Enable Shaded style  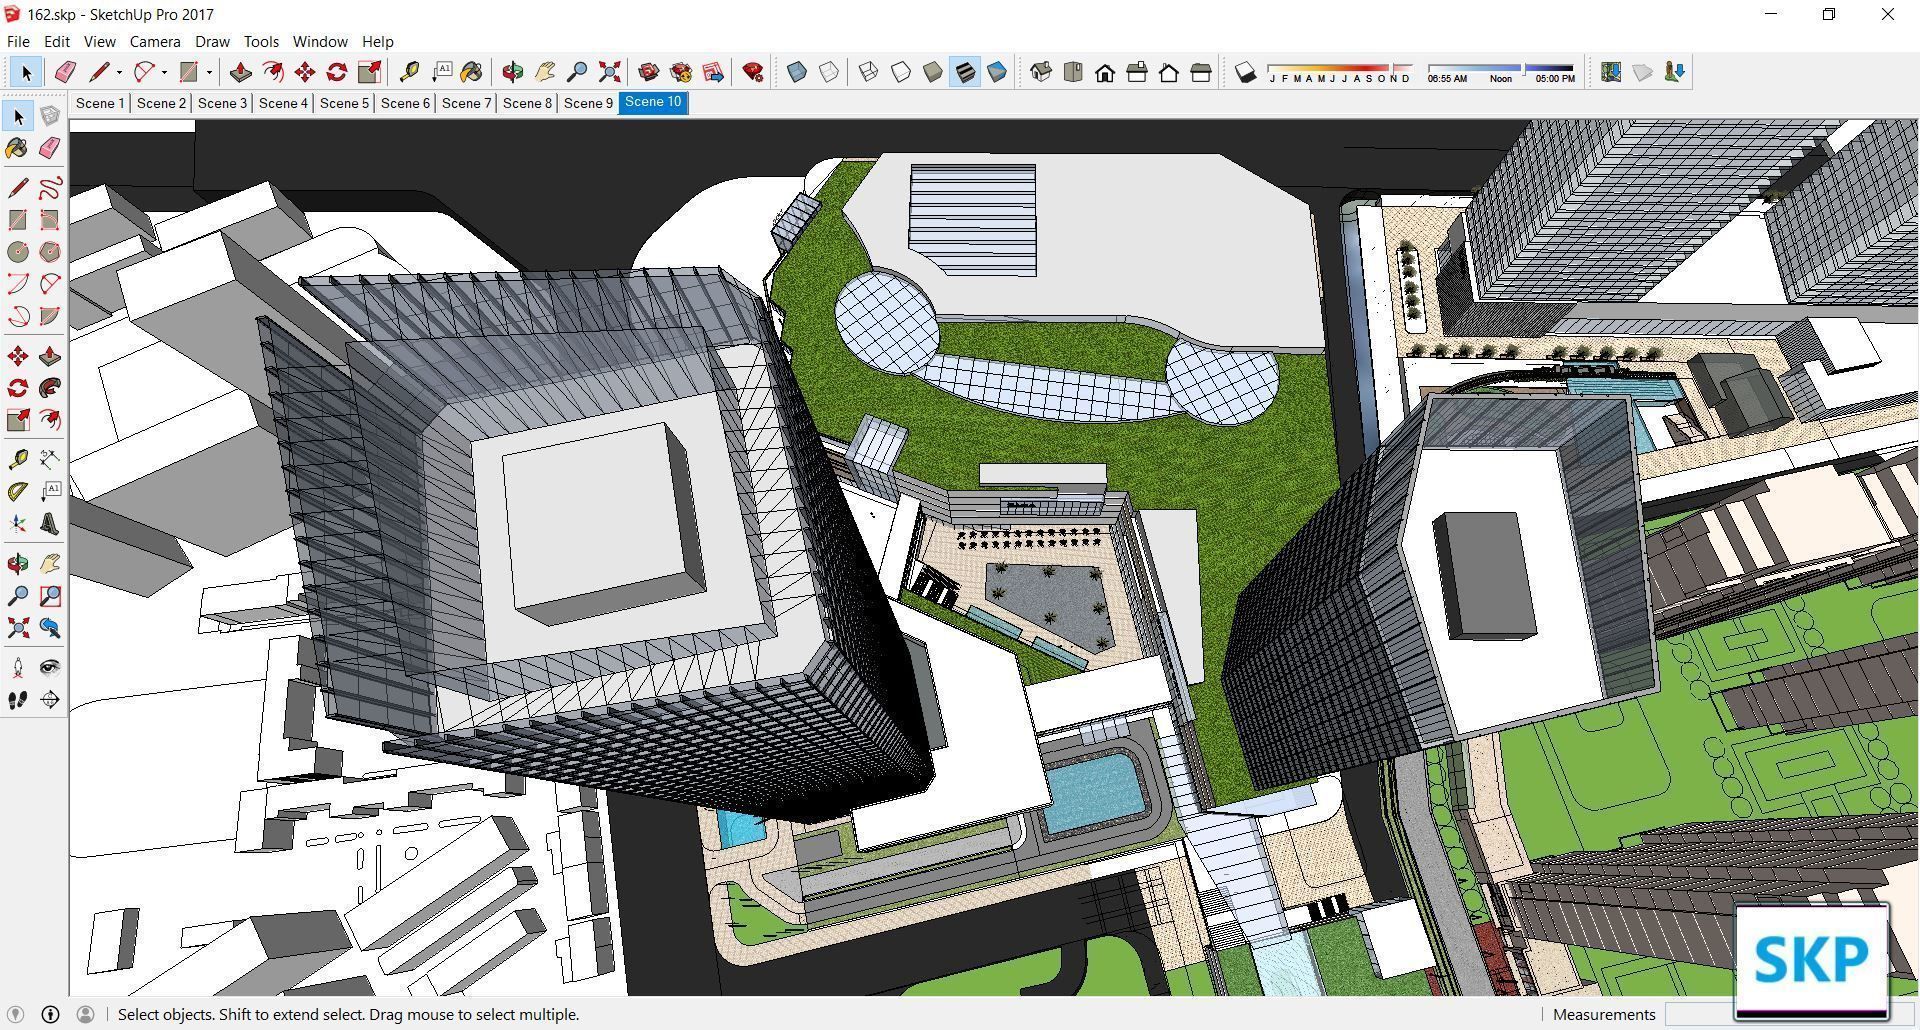pyautogui.click(x=933, y=72)
